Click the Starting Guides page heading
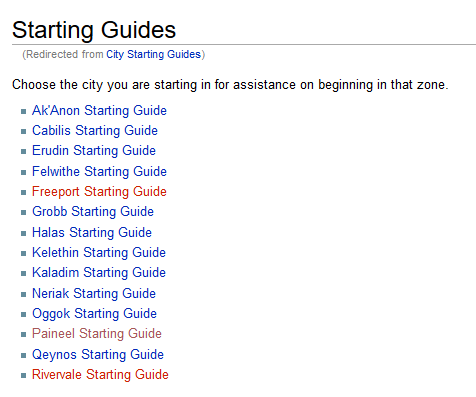476x397 pixels. click(x=94, y=30)
